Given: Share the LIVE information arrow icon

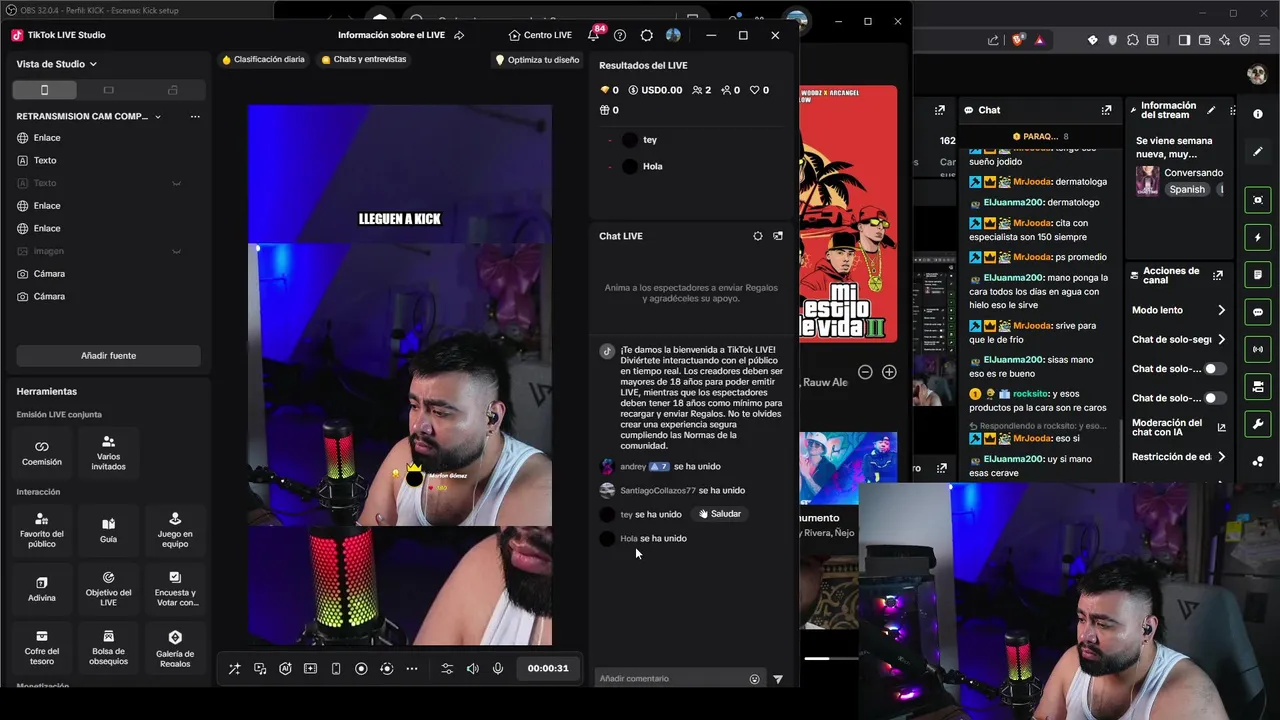Looking at the screenshot, I should point(459,35).
